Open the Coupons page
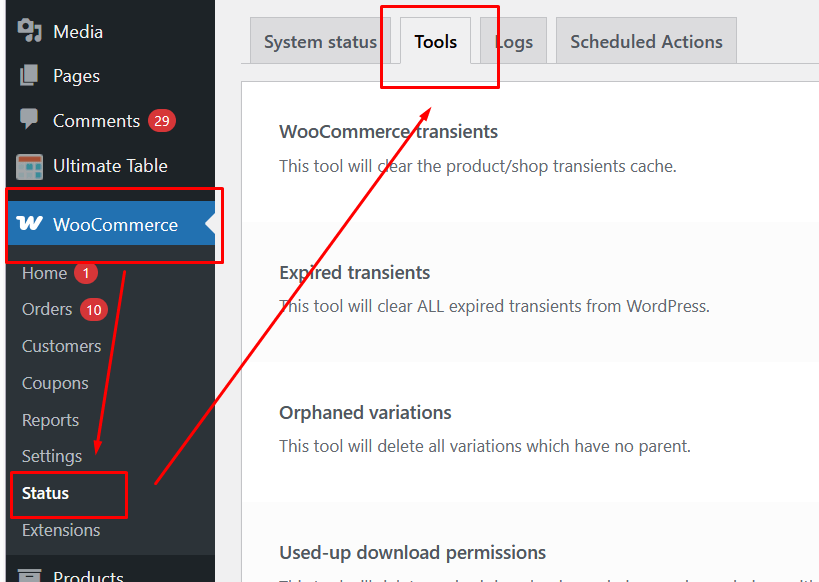The image size is (819, 582). (x=55, y=383)
